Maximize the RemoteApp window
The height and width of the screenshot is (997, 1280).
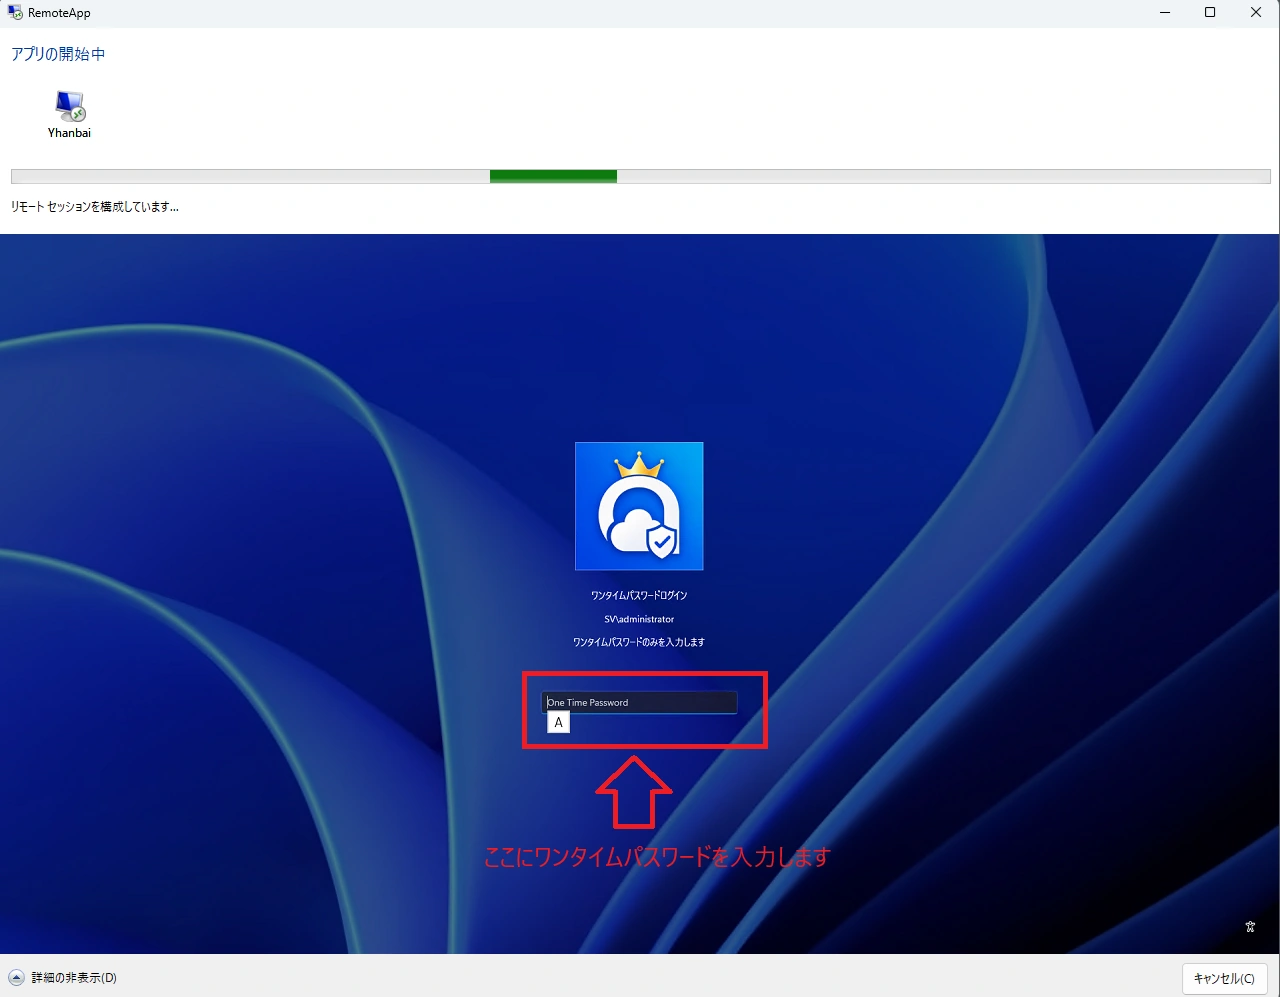(1210, 13)
